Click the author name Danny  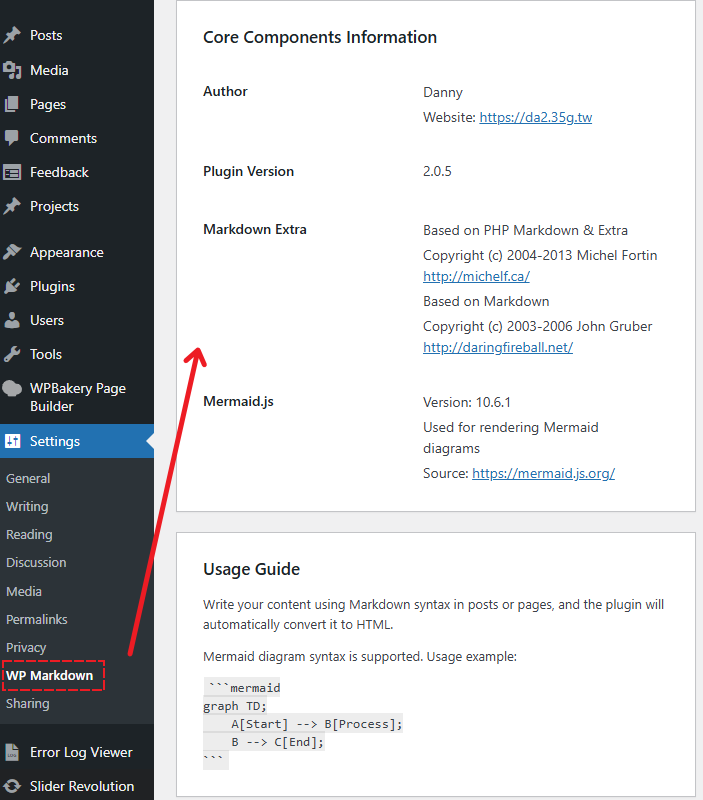(443, 93)
